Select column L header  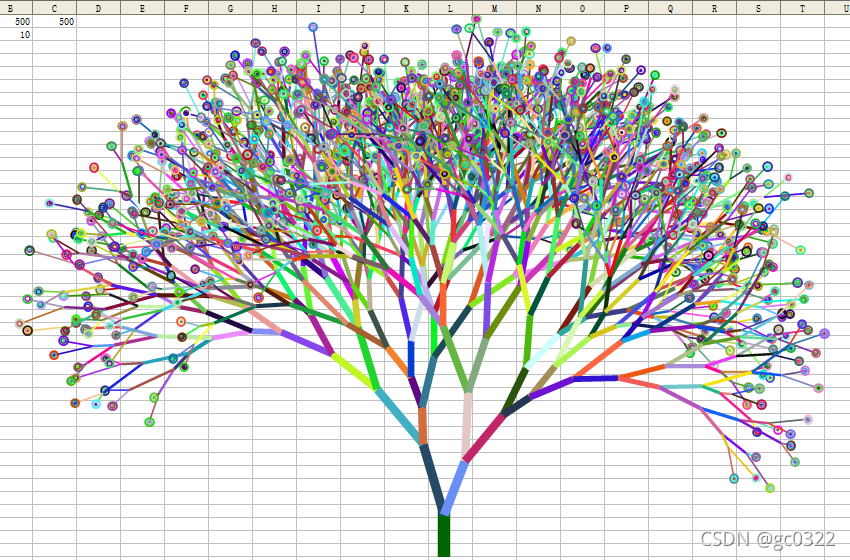coord(450,8)
